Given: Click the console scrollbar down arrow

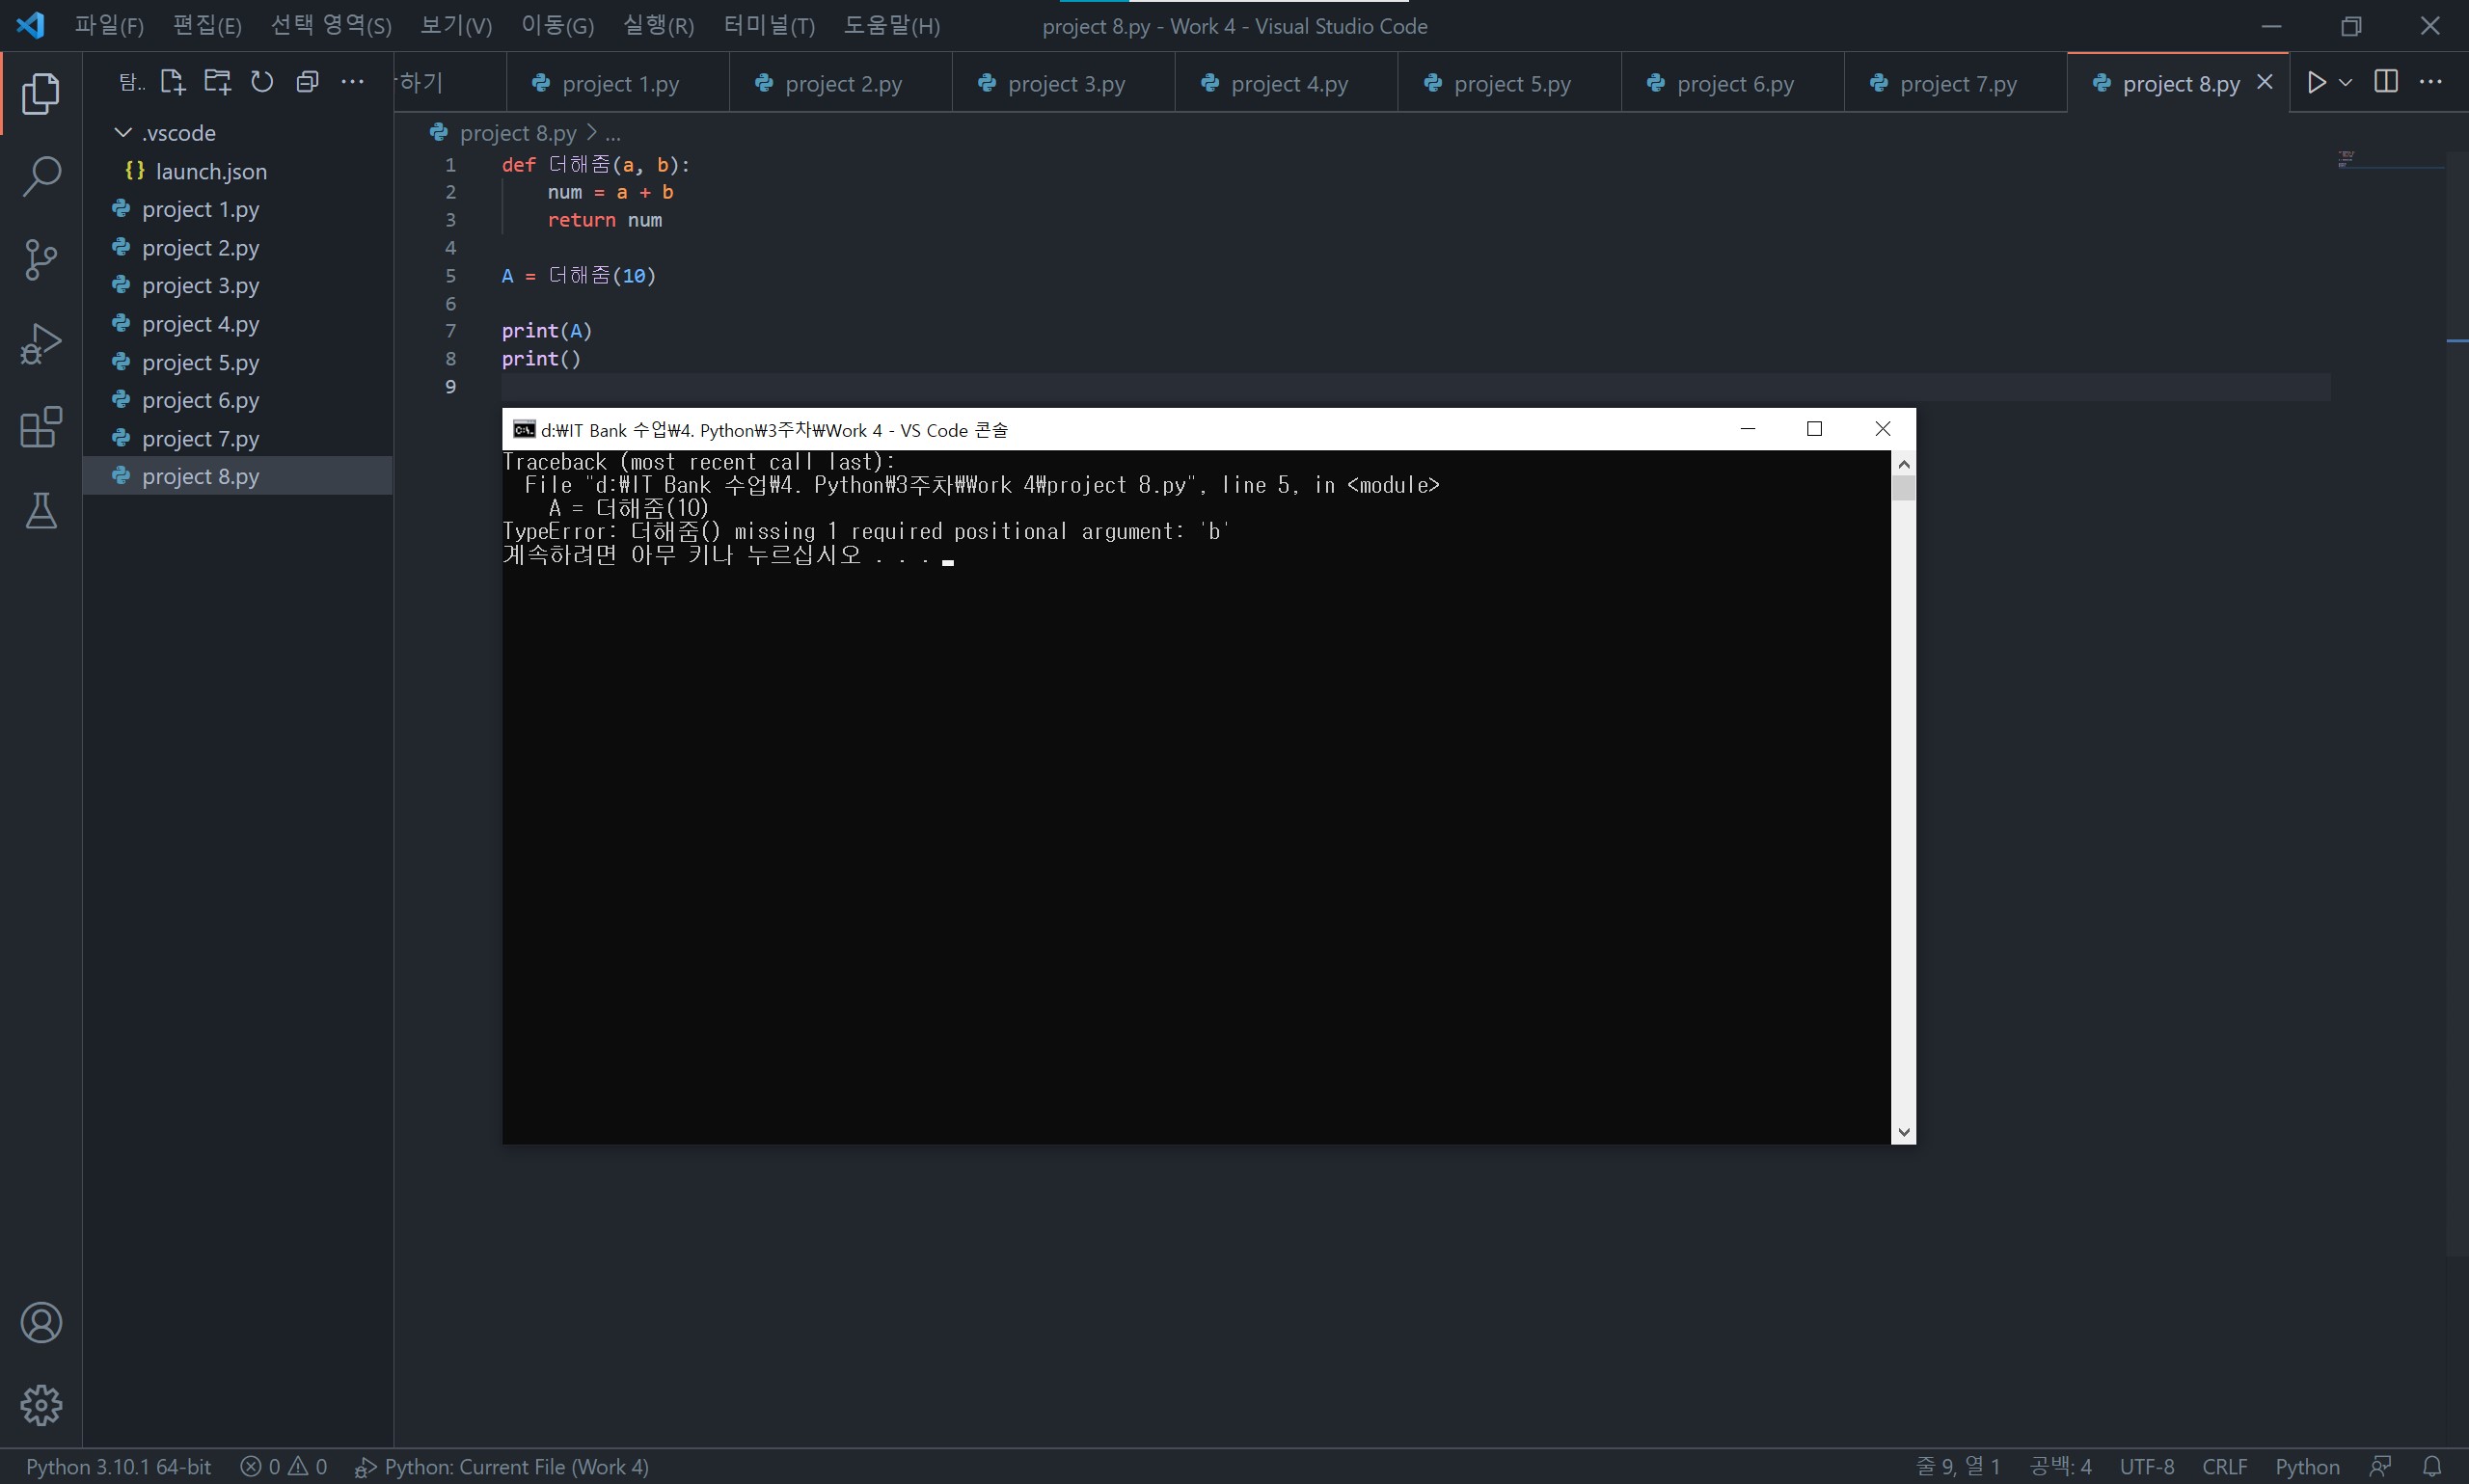Looking at the screenshot, I should pos(1903,1132).
